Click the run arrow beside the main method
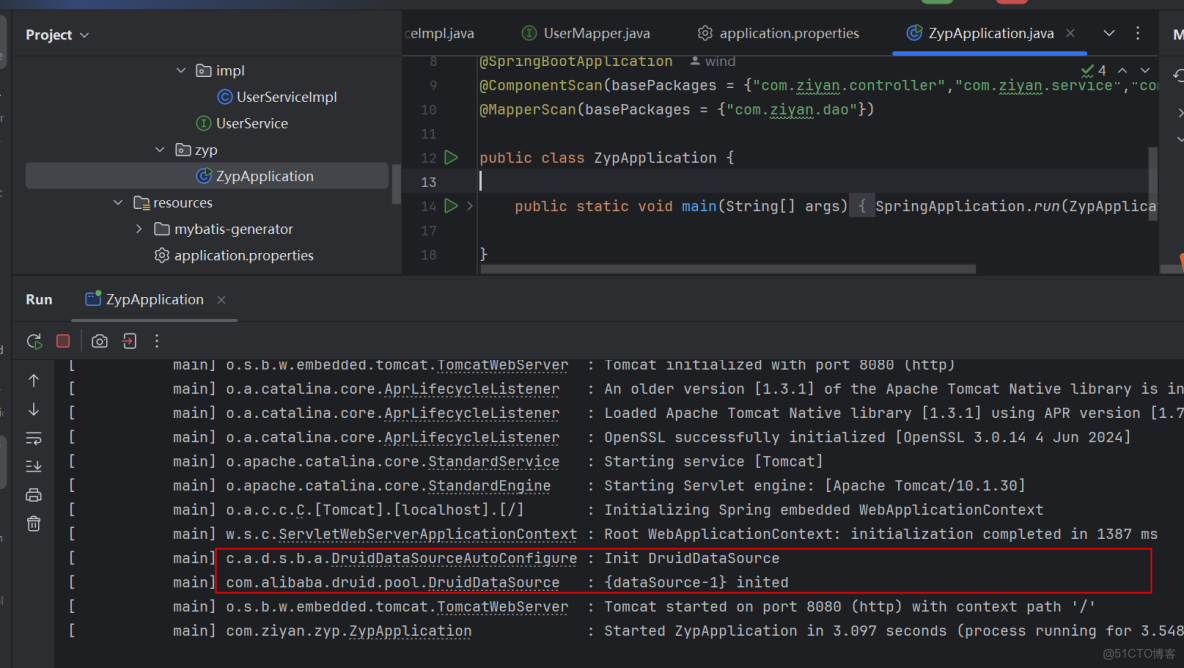 451,206
